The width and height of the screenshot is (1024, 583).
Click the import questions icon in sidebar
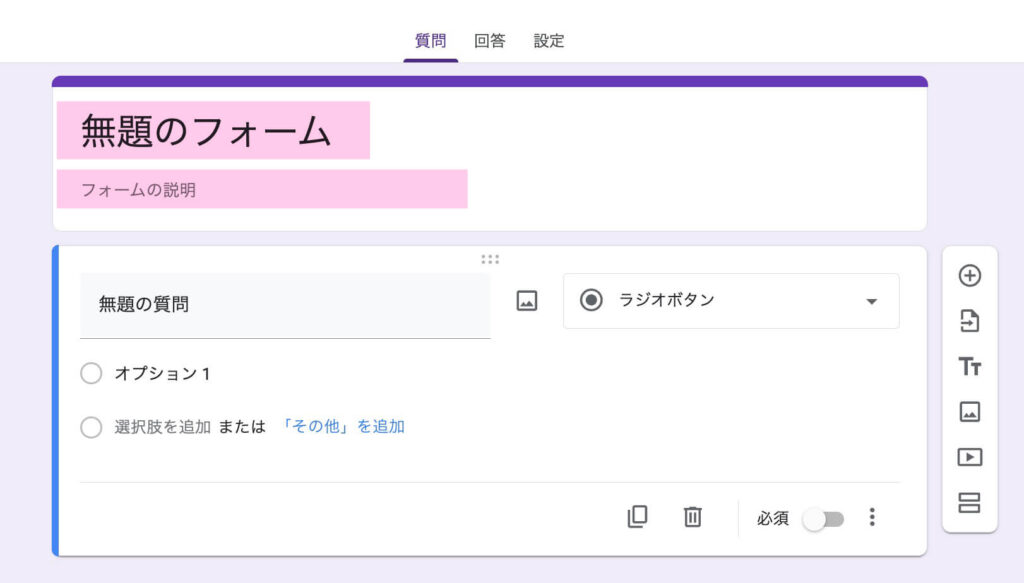969,321
